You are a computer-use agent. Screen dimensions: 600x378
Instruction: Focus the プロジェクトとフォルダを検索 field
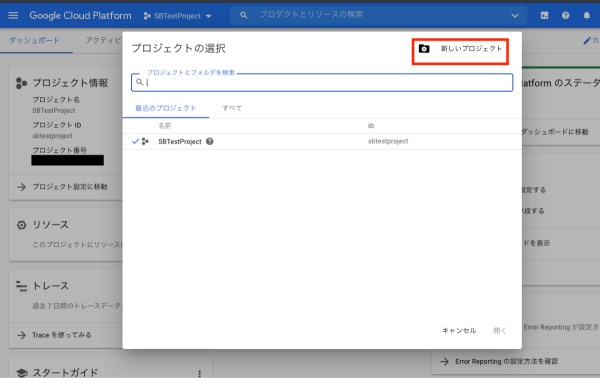tap(322, 82)
